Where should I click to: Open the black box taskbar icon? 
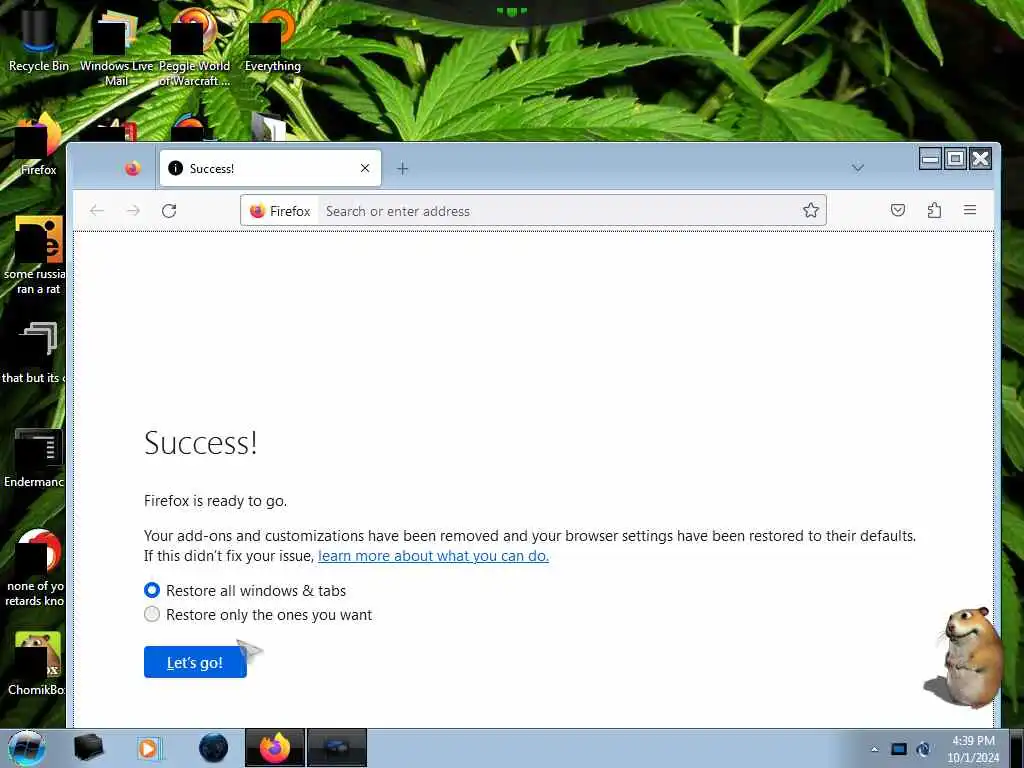point(88,748)
